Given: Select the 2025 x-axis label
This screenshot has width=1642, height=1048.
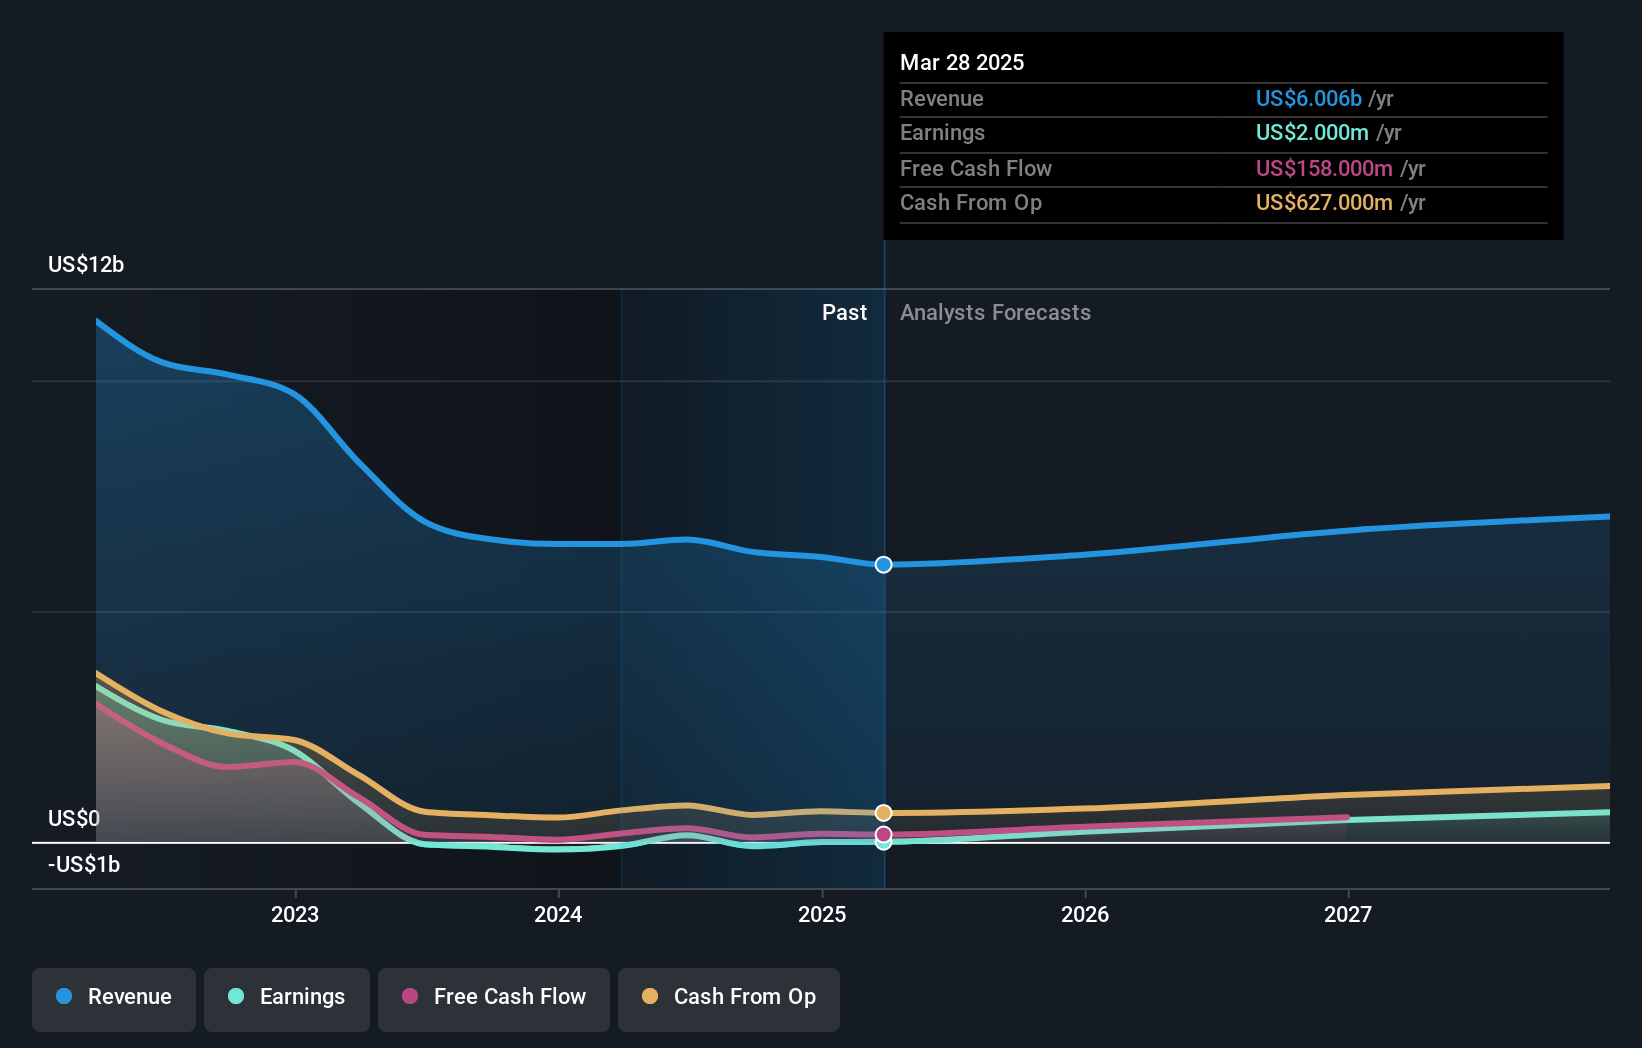Looking at the screenshot, I should pyautogui.click(x=822, y=914).
